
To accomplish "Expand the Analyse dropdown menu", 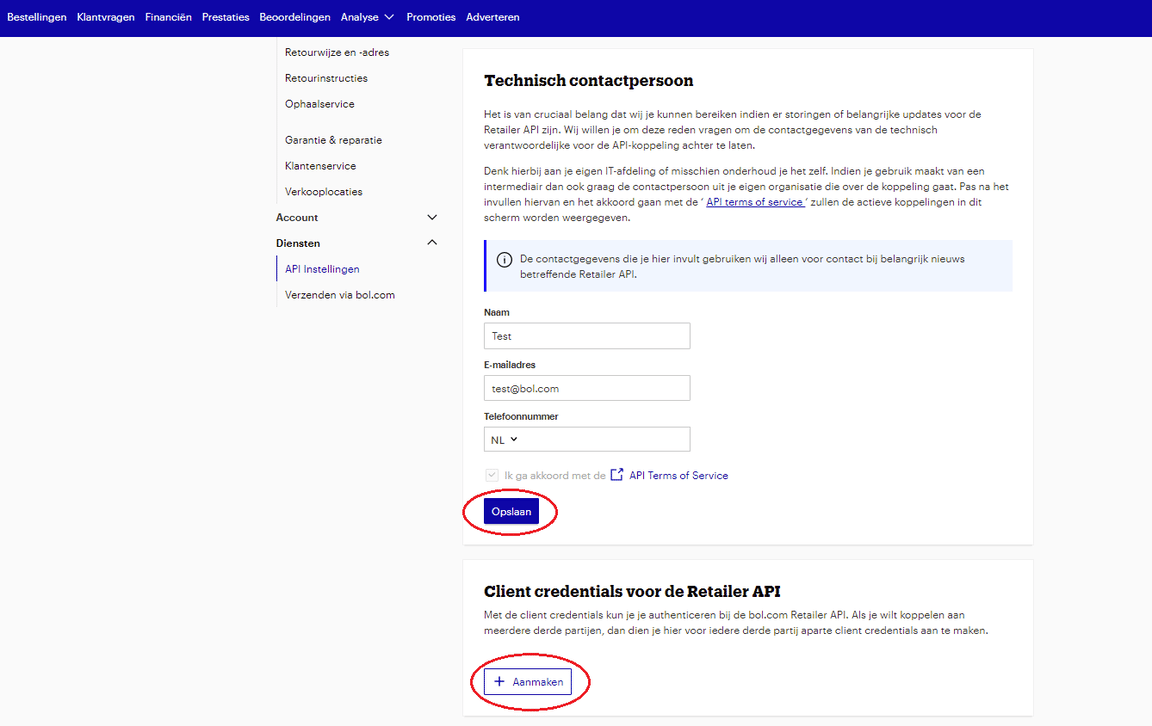I will point(367,17).
